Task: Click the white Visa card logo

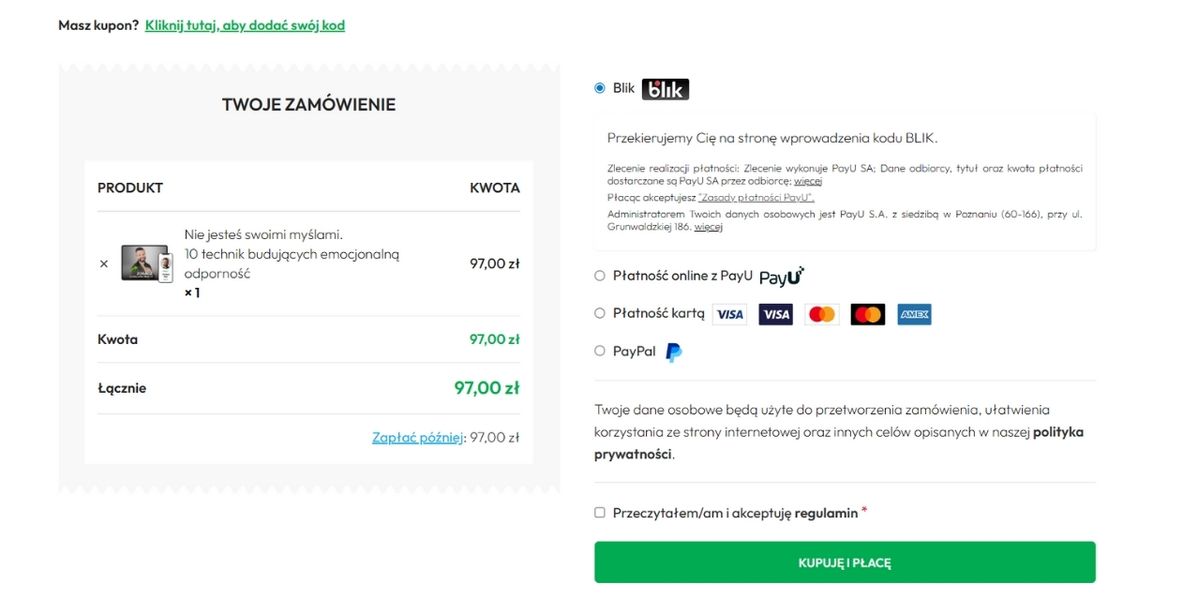Action: point(729,314)
